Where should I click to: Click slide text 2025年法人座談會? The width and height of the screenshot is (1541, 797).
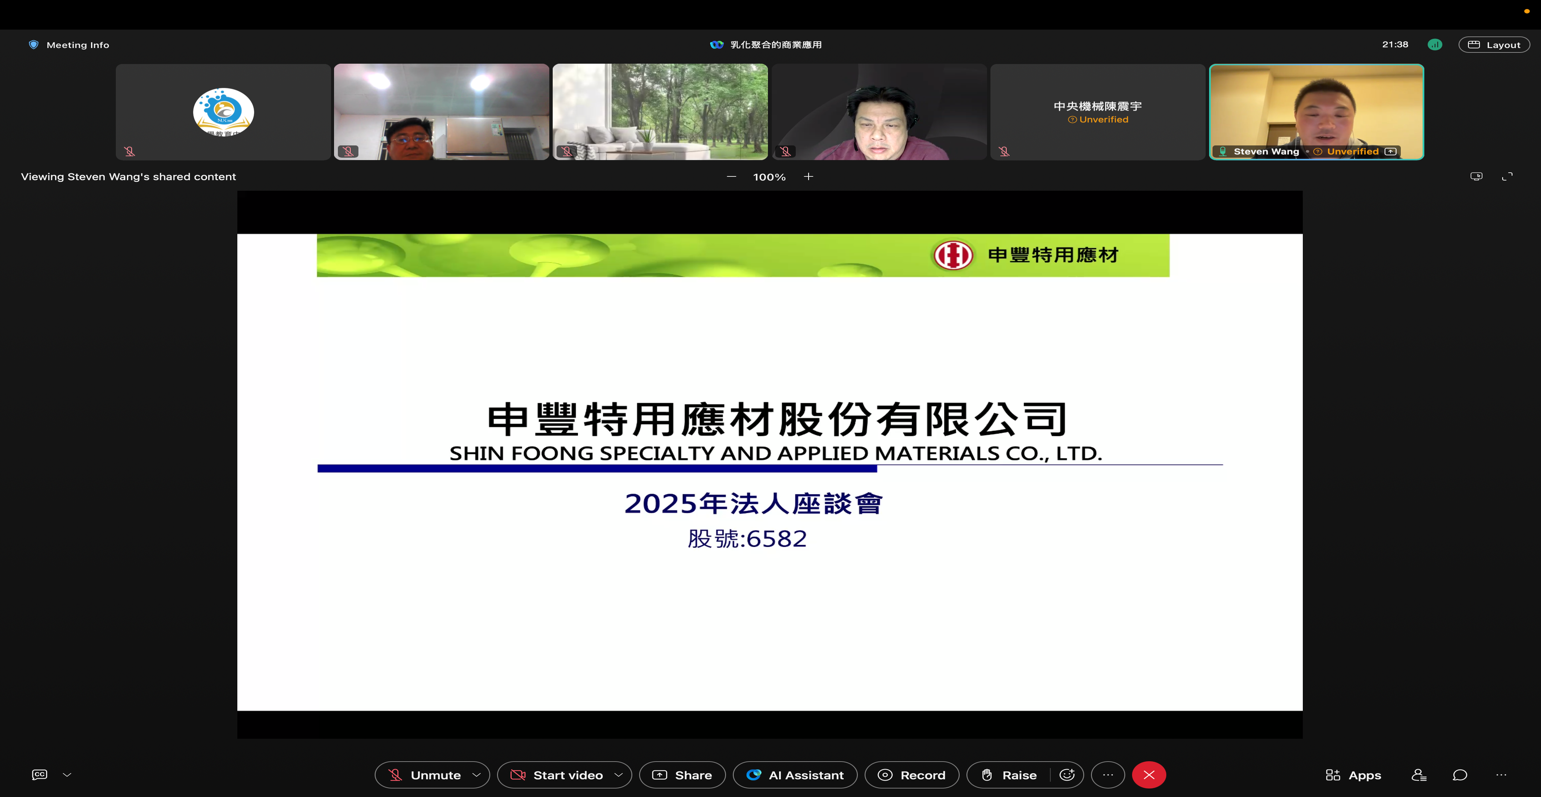pyautogui.click(x=753, y=503)
